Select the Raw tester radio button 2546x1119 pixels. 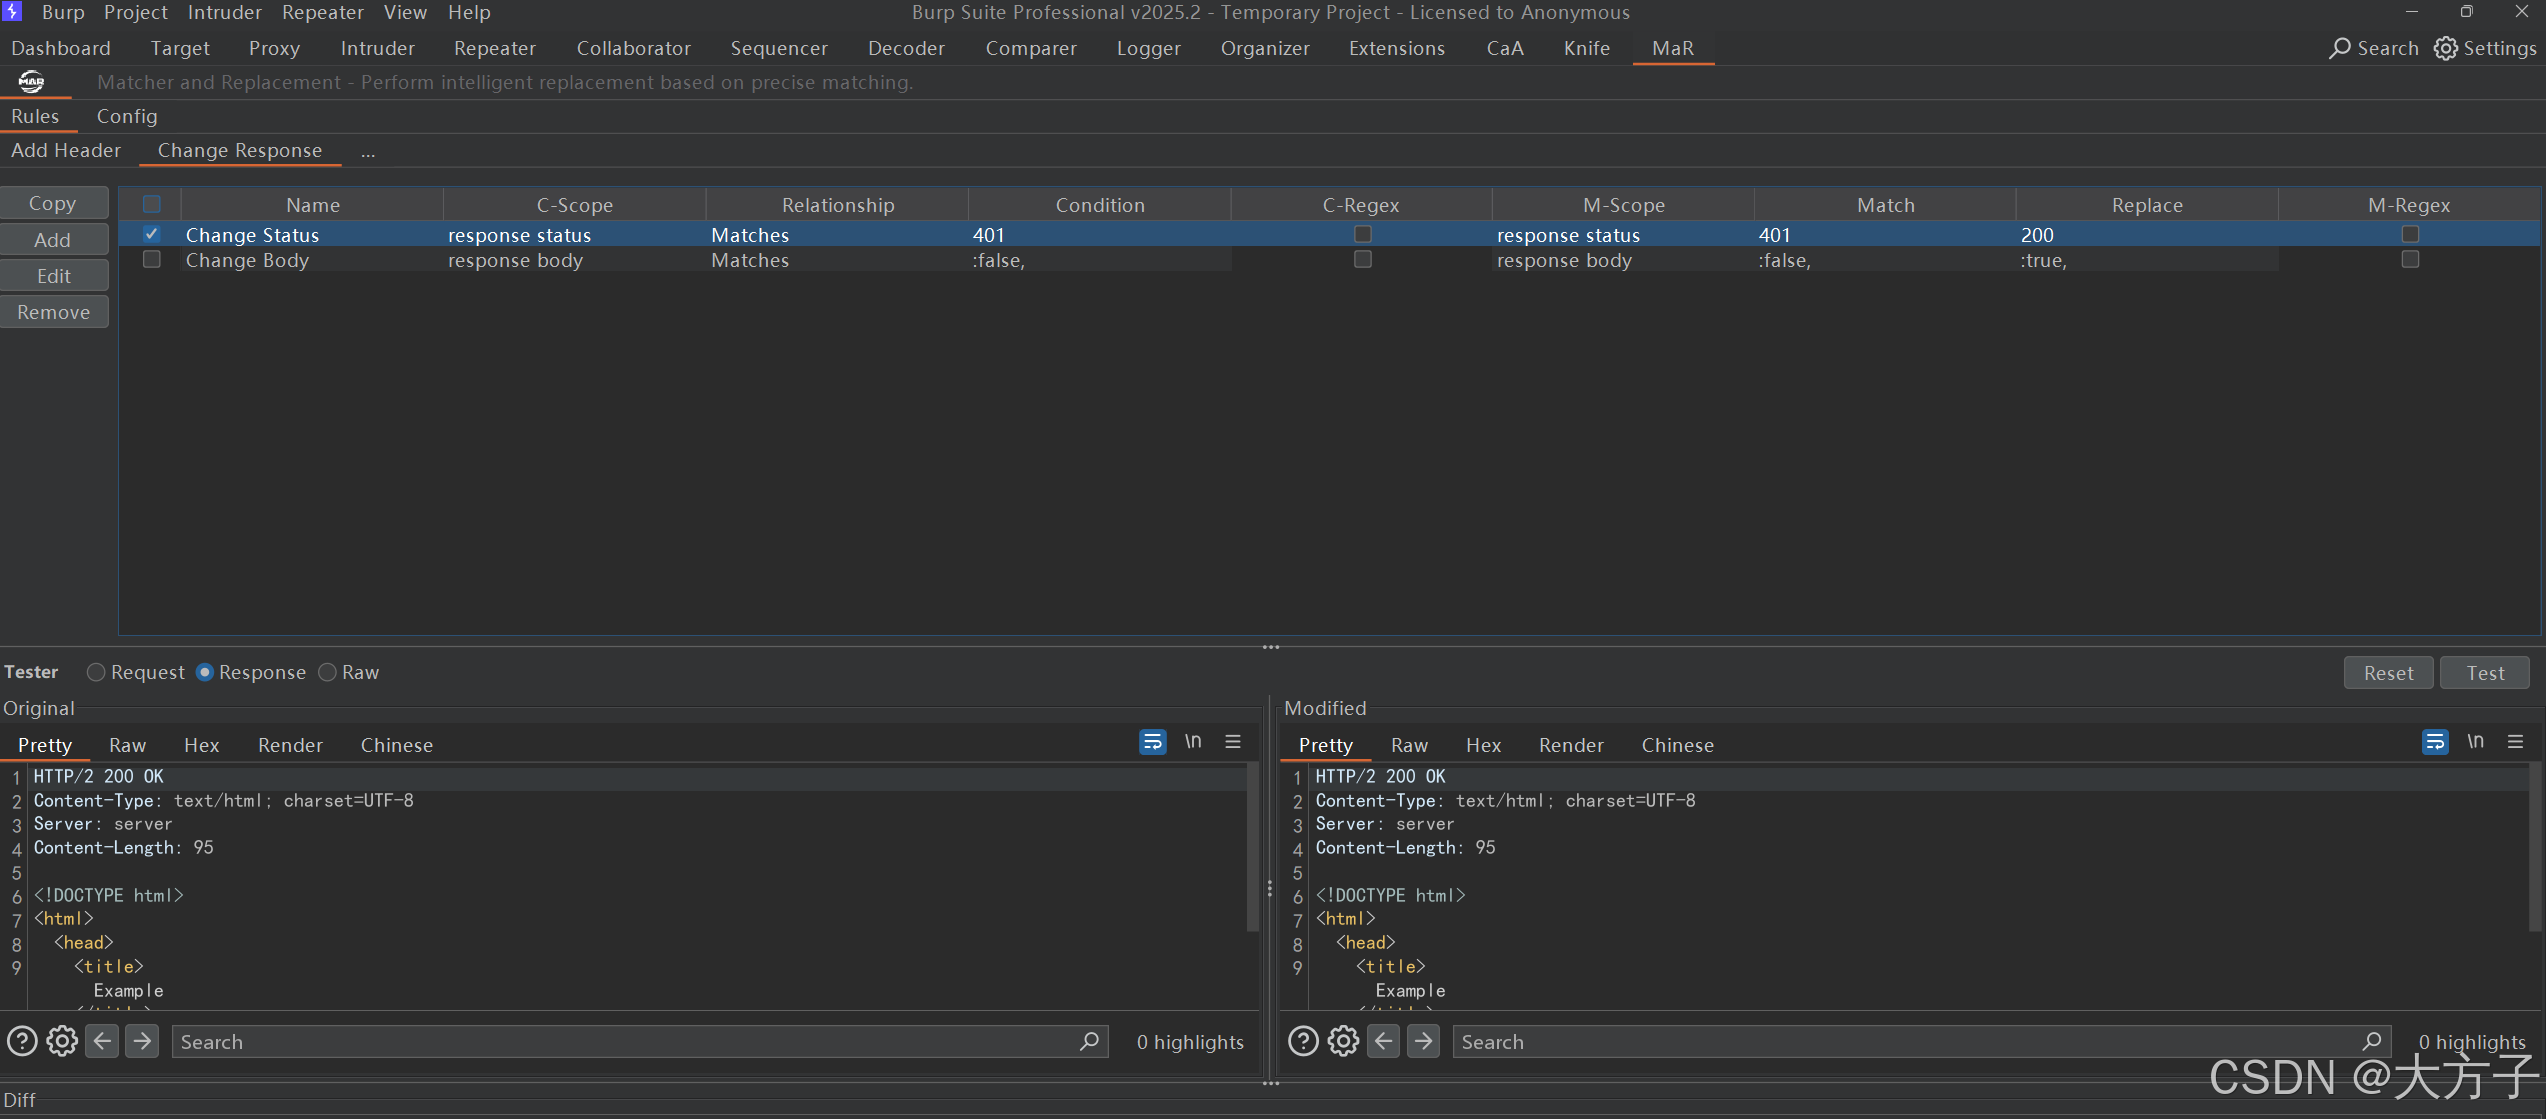click(x=327, y=672)
